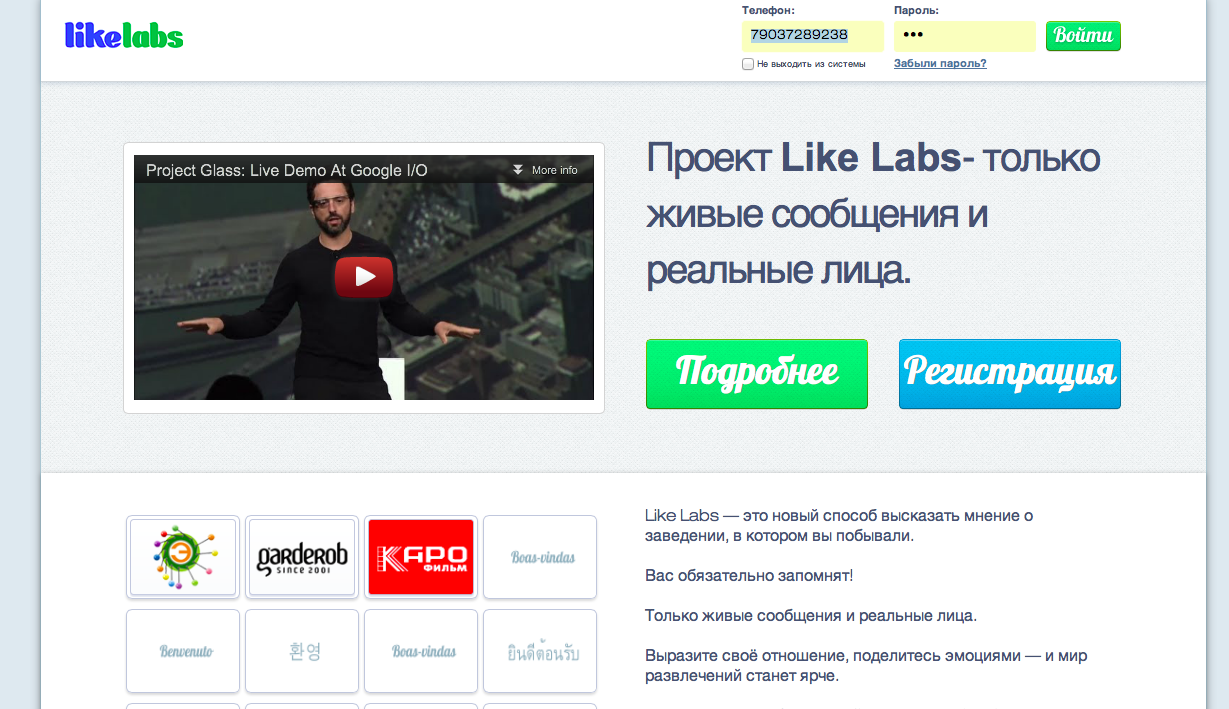This screenshot has height=709, width=1229.
Task: Click the green Подробнее button
Action: coord(757,374)
